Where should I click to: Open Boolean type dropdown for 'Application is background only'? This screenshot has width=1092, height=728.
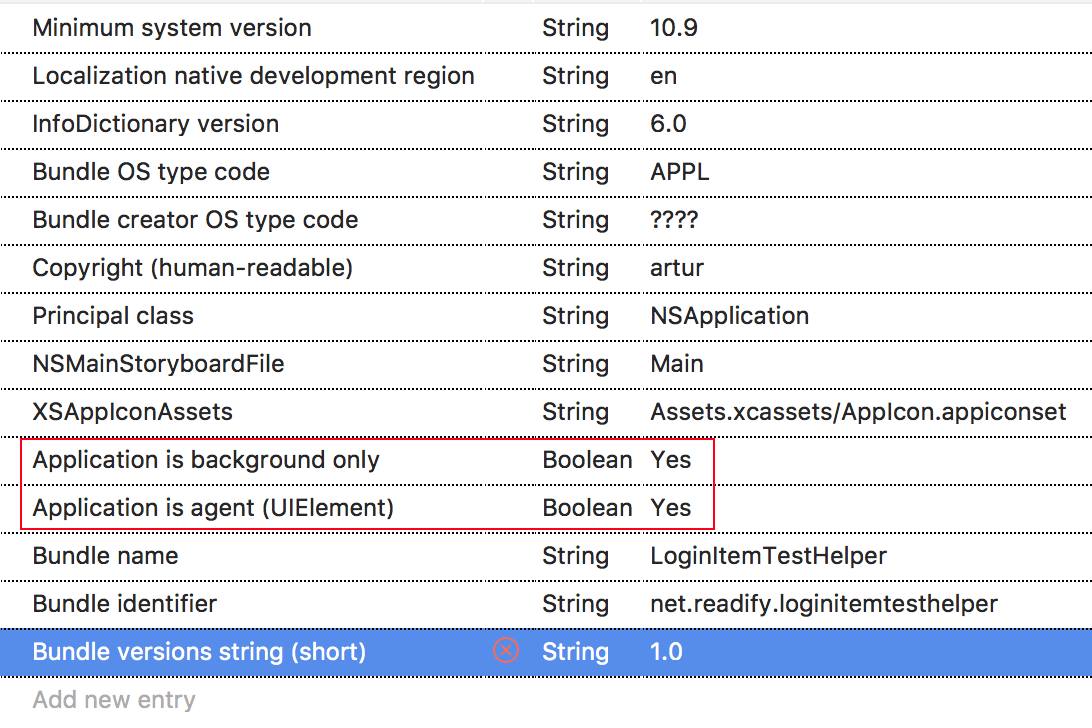[587, 460]
